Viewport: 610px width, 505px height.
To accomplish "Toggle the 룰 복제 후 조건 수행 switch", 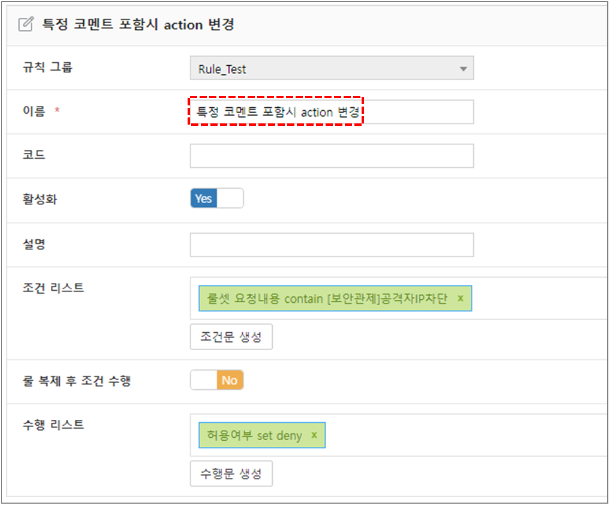I will [217, 380].
